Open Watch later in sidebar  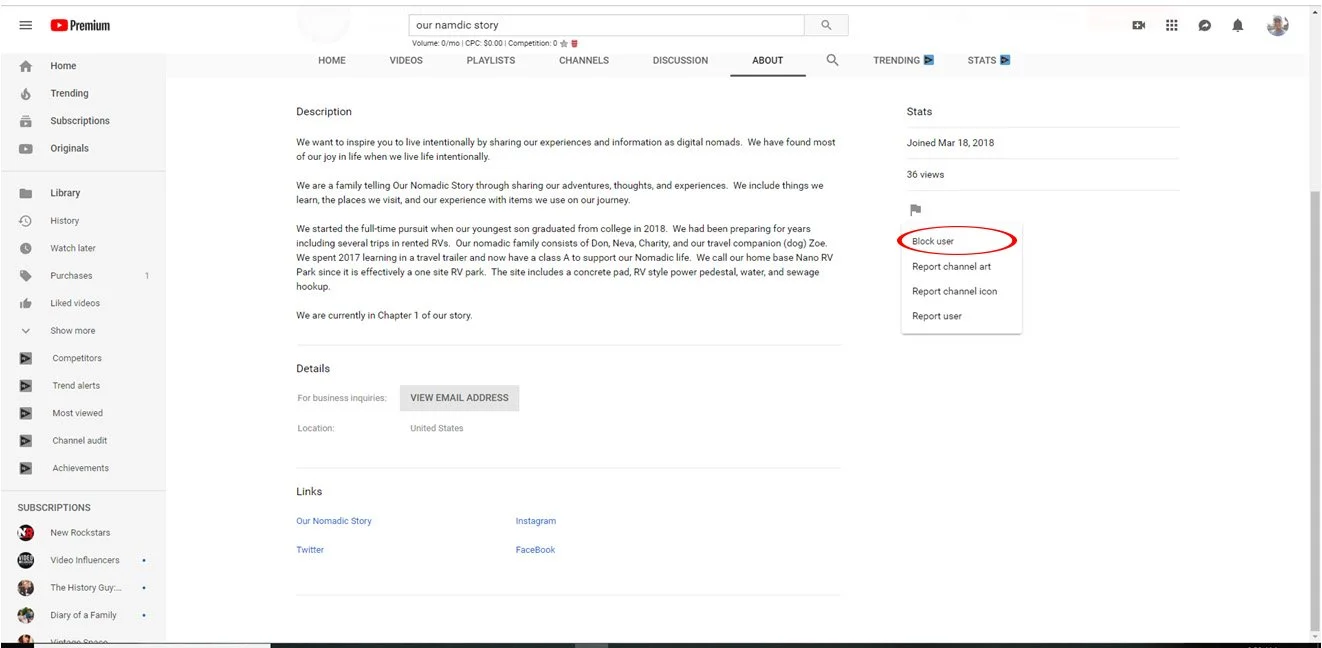72,248
